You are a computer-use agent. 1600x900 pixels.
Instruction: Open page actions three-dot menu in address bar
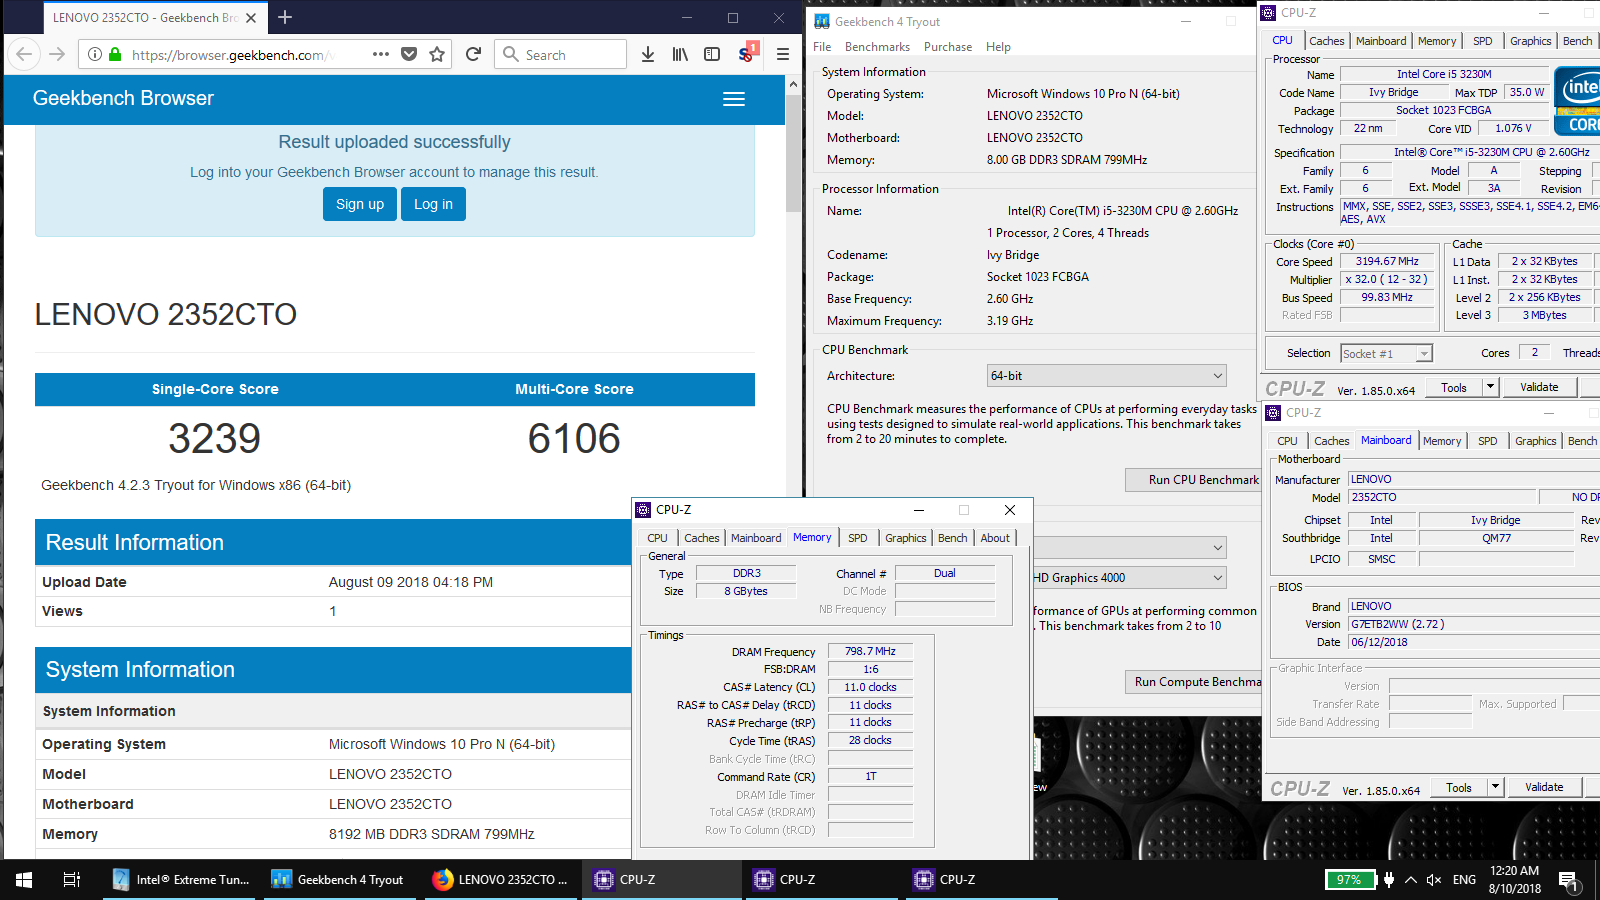point(381,54)
